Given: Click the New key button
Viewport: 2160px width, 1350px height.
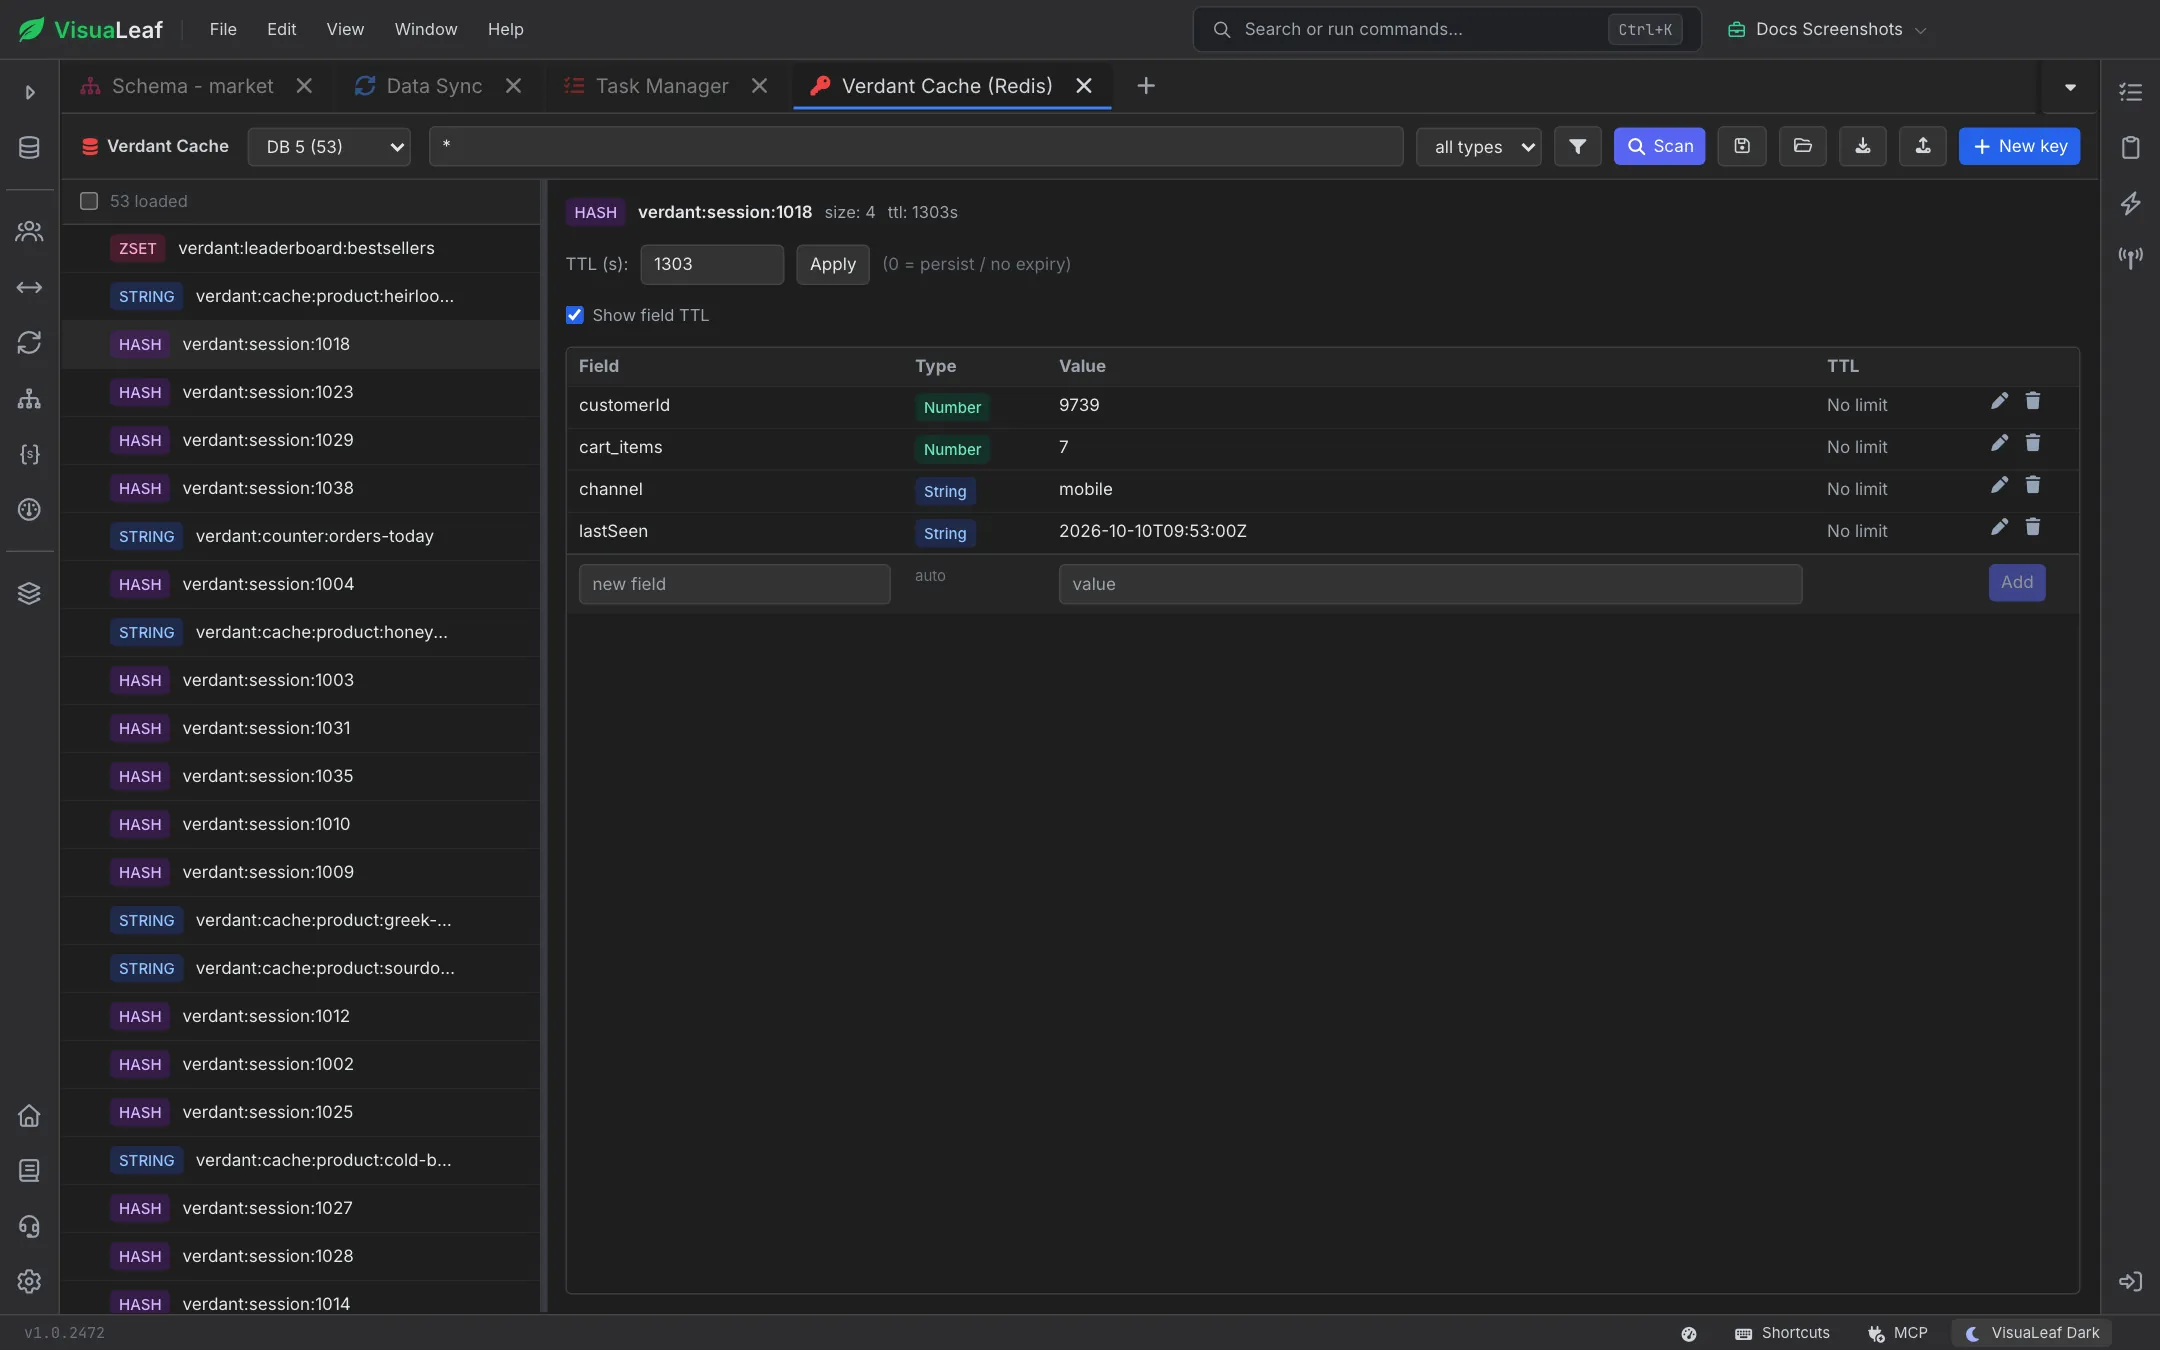Looking at the screenshot, I should (2019, 146).
